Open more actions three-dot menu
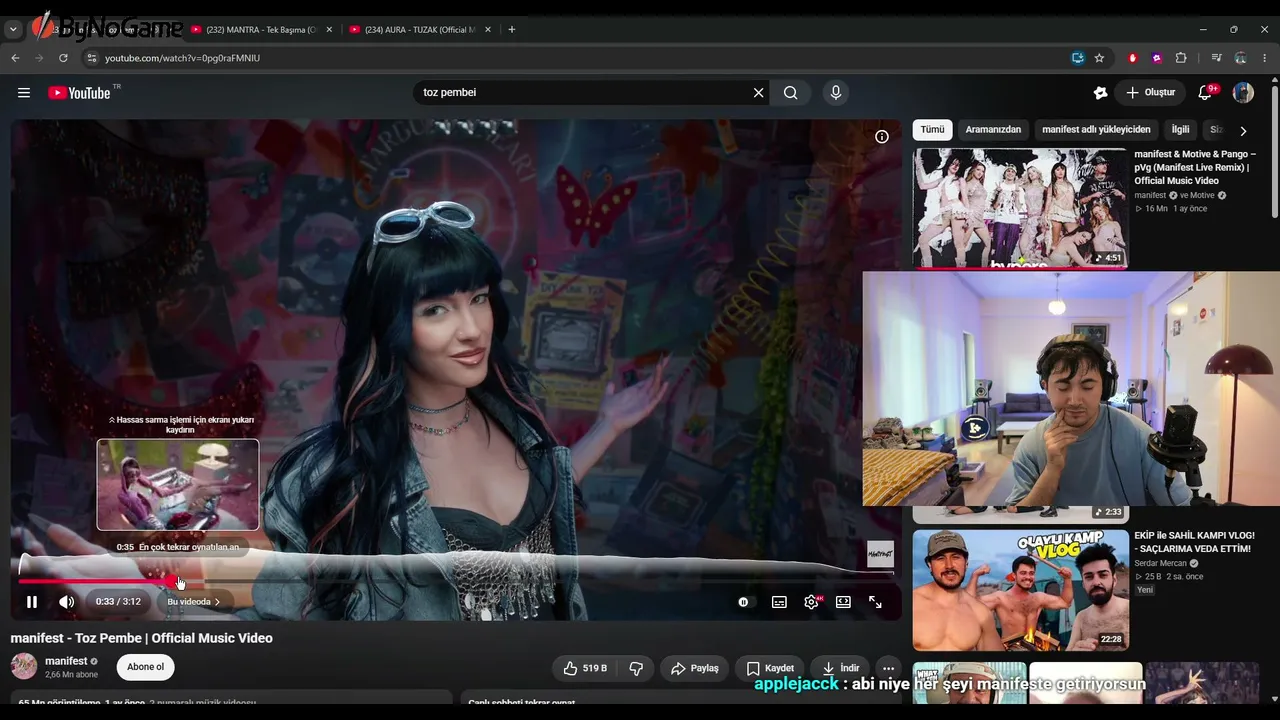The image size is (1280, 720). point(888,668)
